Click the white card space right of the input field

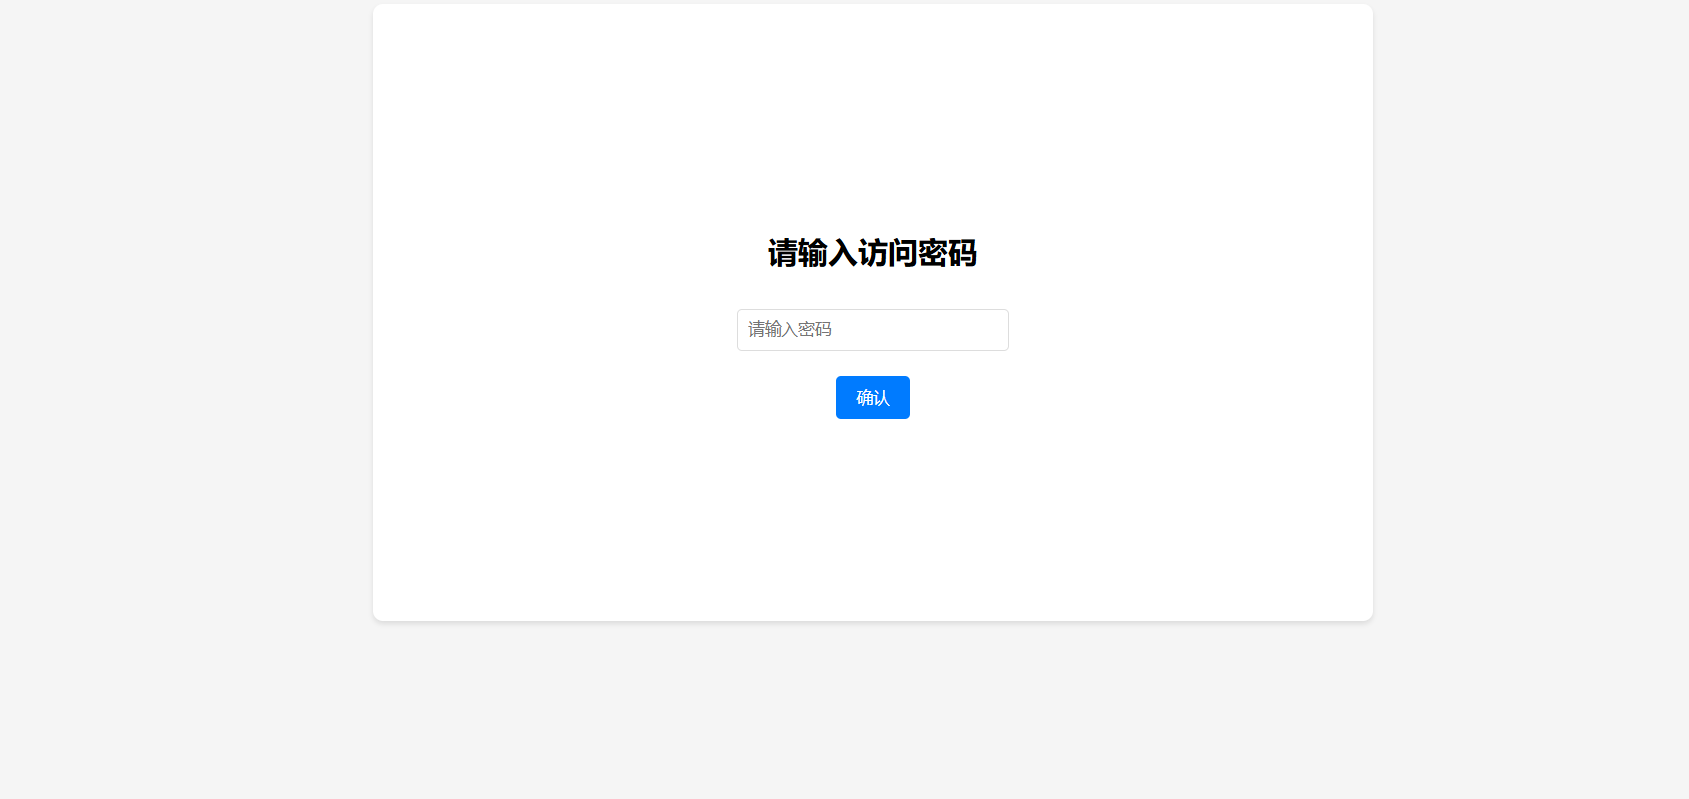click(x=1190, y=330)
